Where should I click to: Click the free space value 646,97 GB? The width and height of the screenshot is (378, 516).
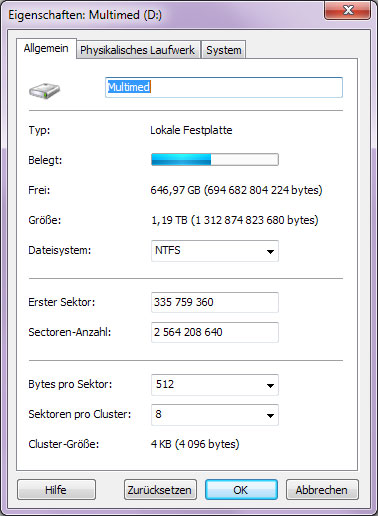pos(236,190)
